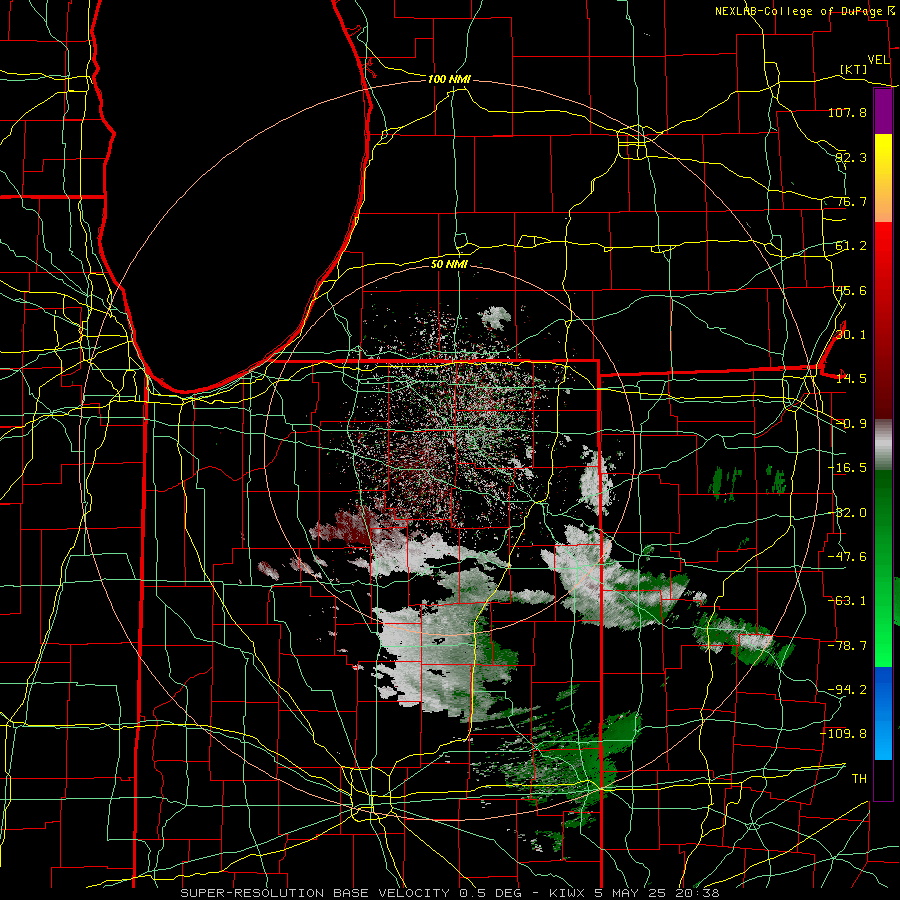Pick the purple segment of the velocity scale

tap(883, 112)
